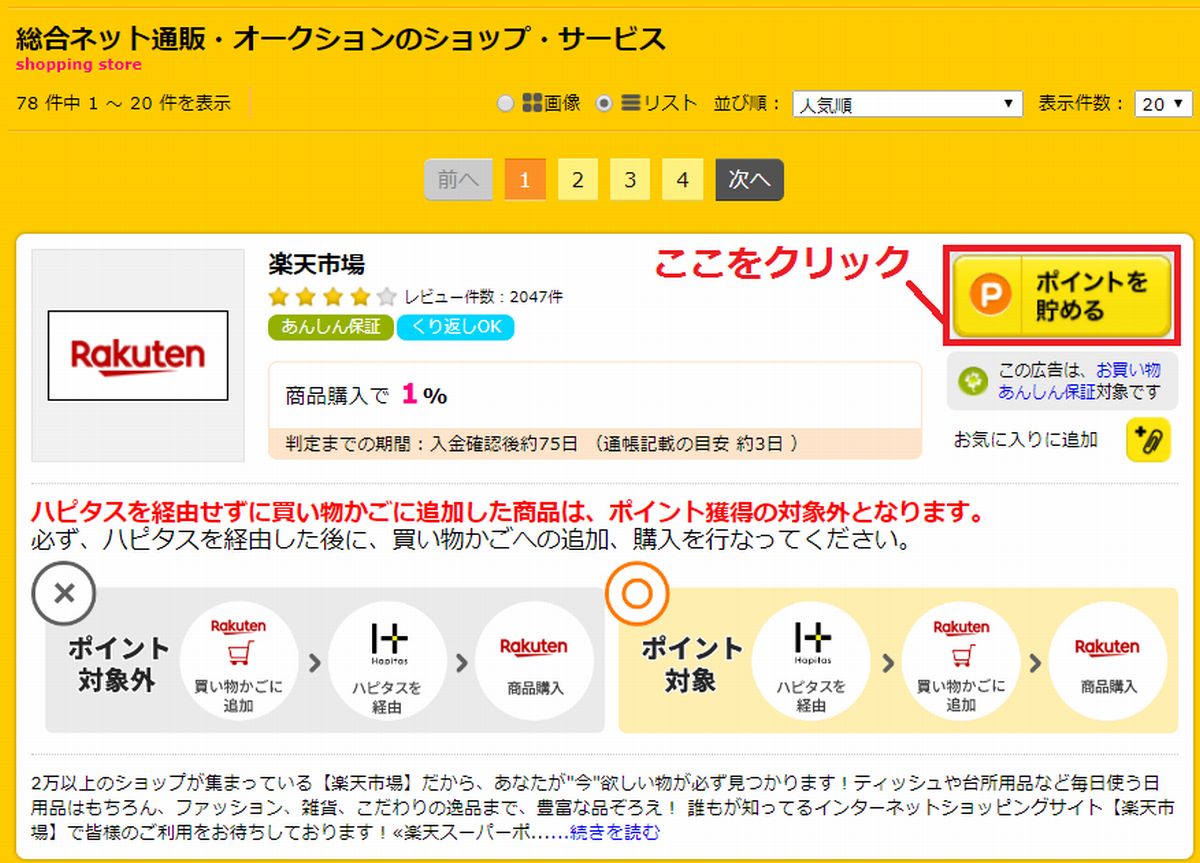Viewport: 1200px width, 863px height.
Task: Click the red ハピタスを経由せずに warning text
Action: coord(508,513)
